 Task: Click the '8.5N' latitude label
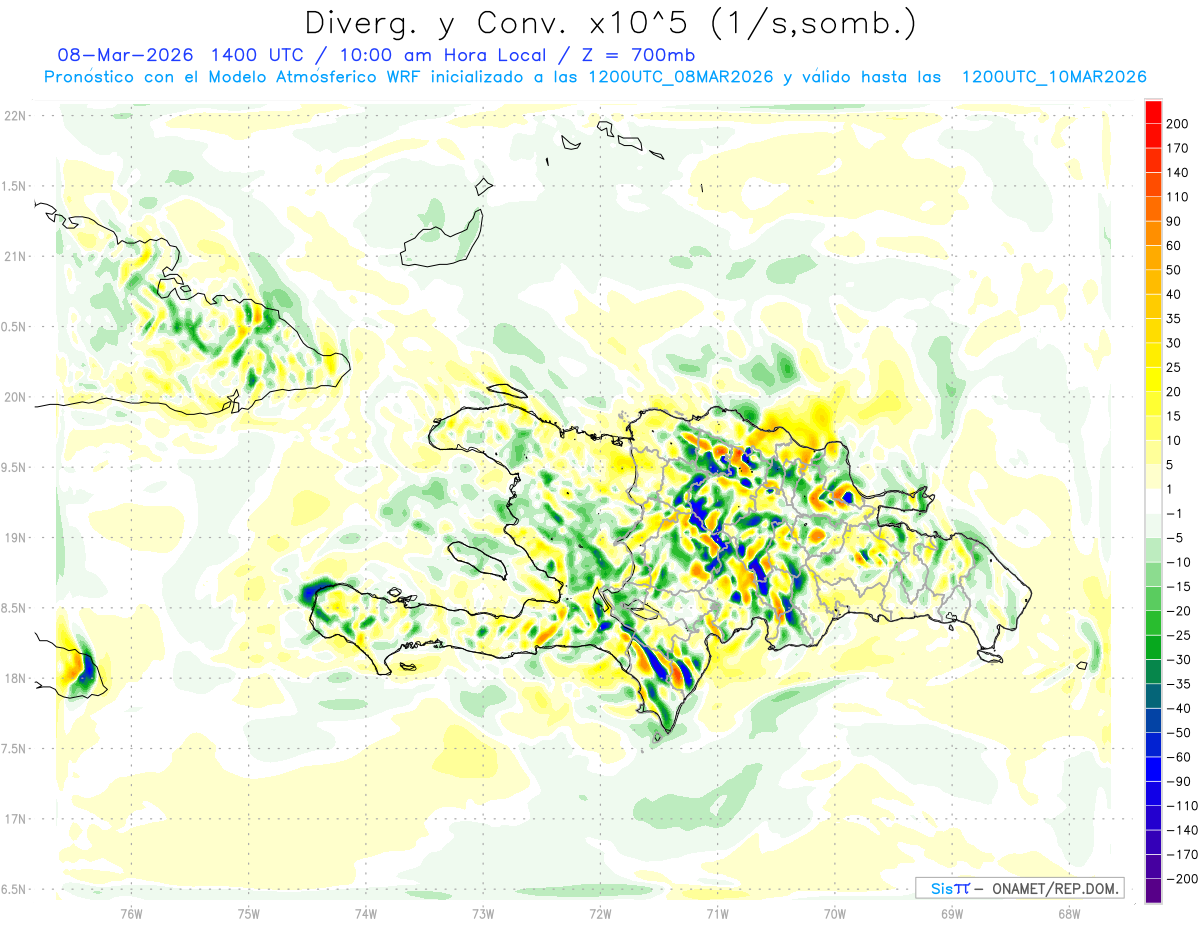click(15, 608)
